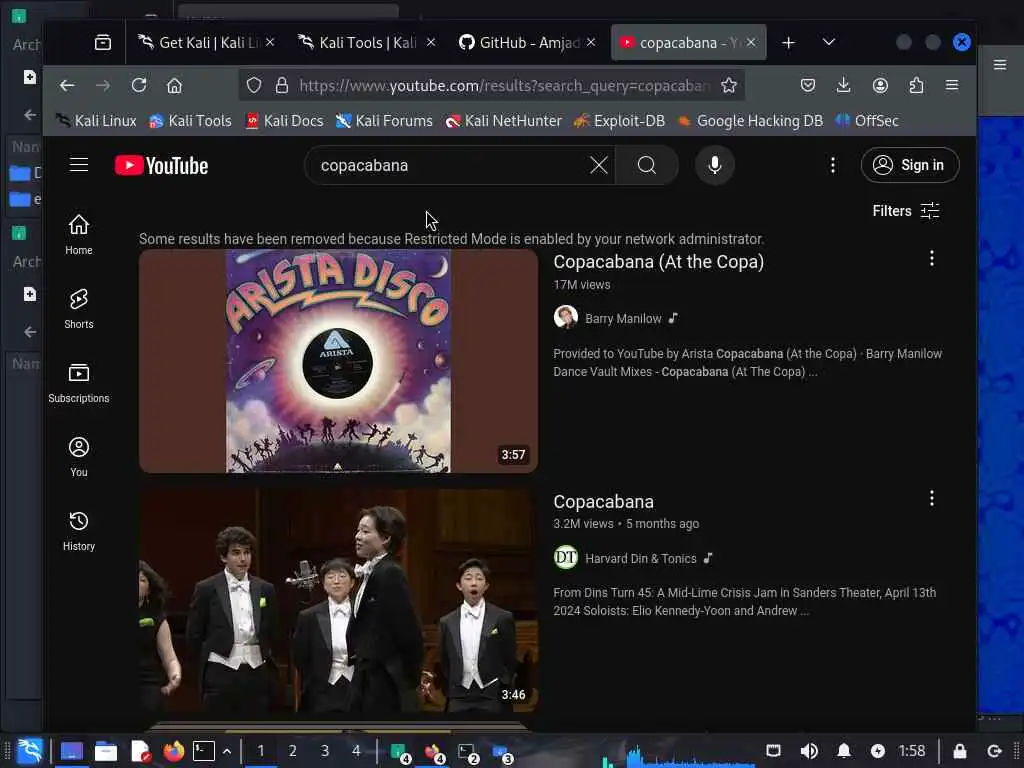Switch to the GitHub - Amjad tab
This screenshot has height=768, width=1024.
click(519, 42)
